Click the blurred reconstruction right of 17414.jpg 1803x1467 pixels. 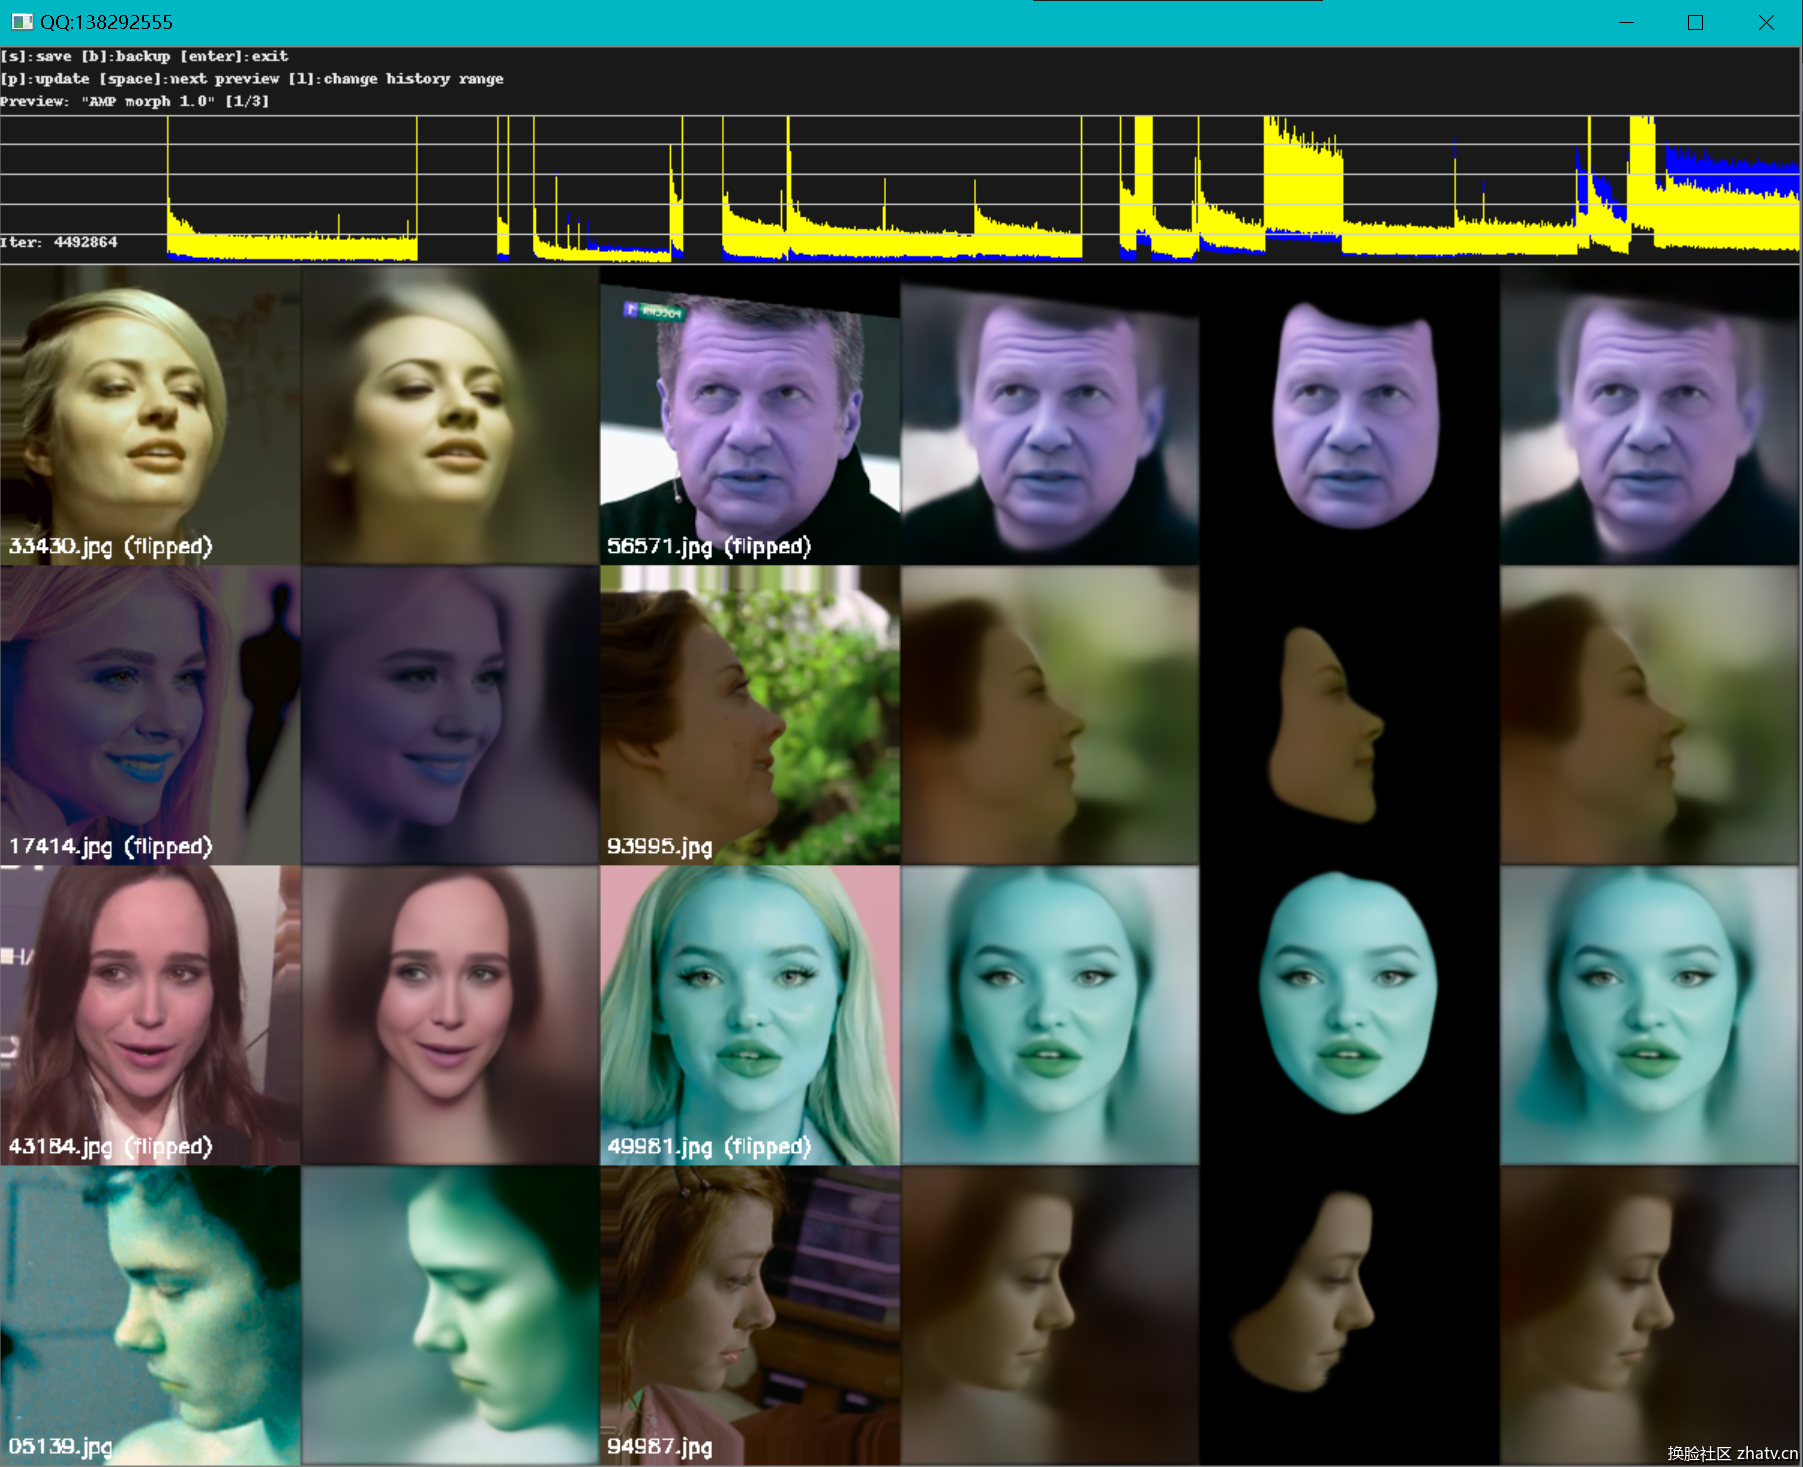pyautogui.click(x=450, y=715)
